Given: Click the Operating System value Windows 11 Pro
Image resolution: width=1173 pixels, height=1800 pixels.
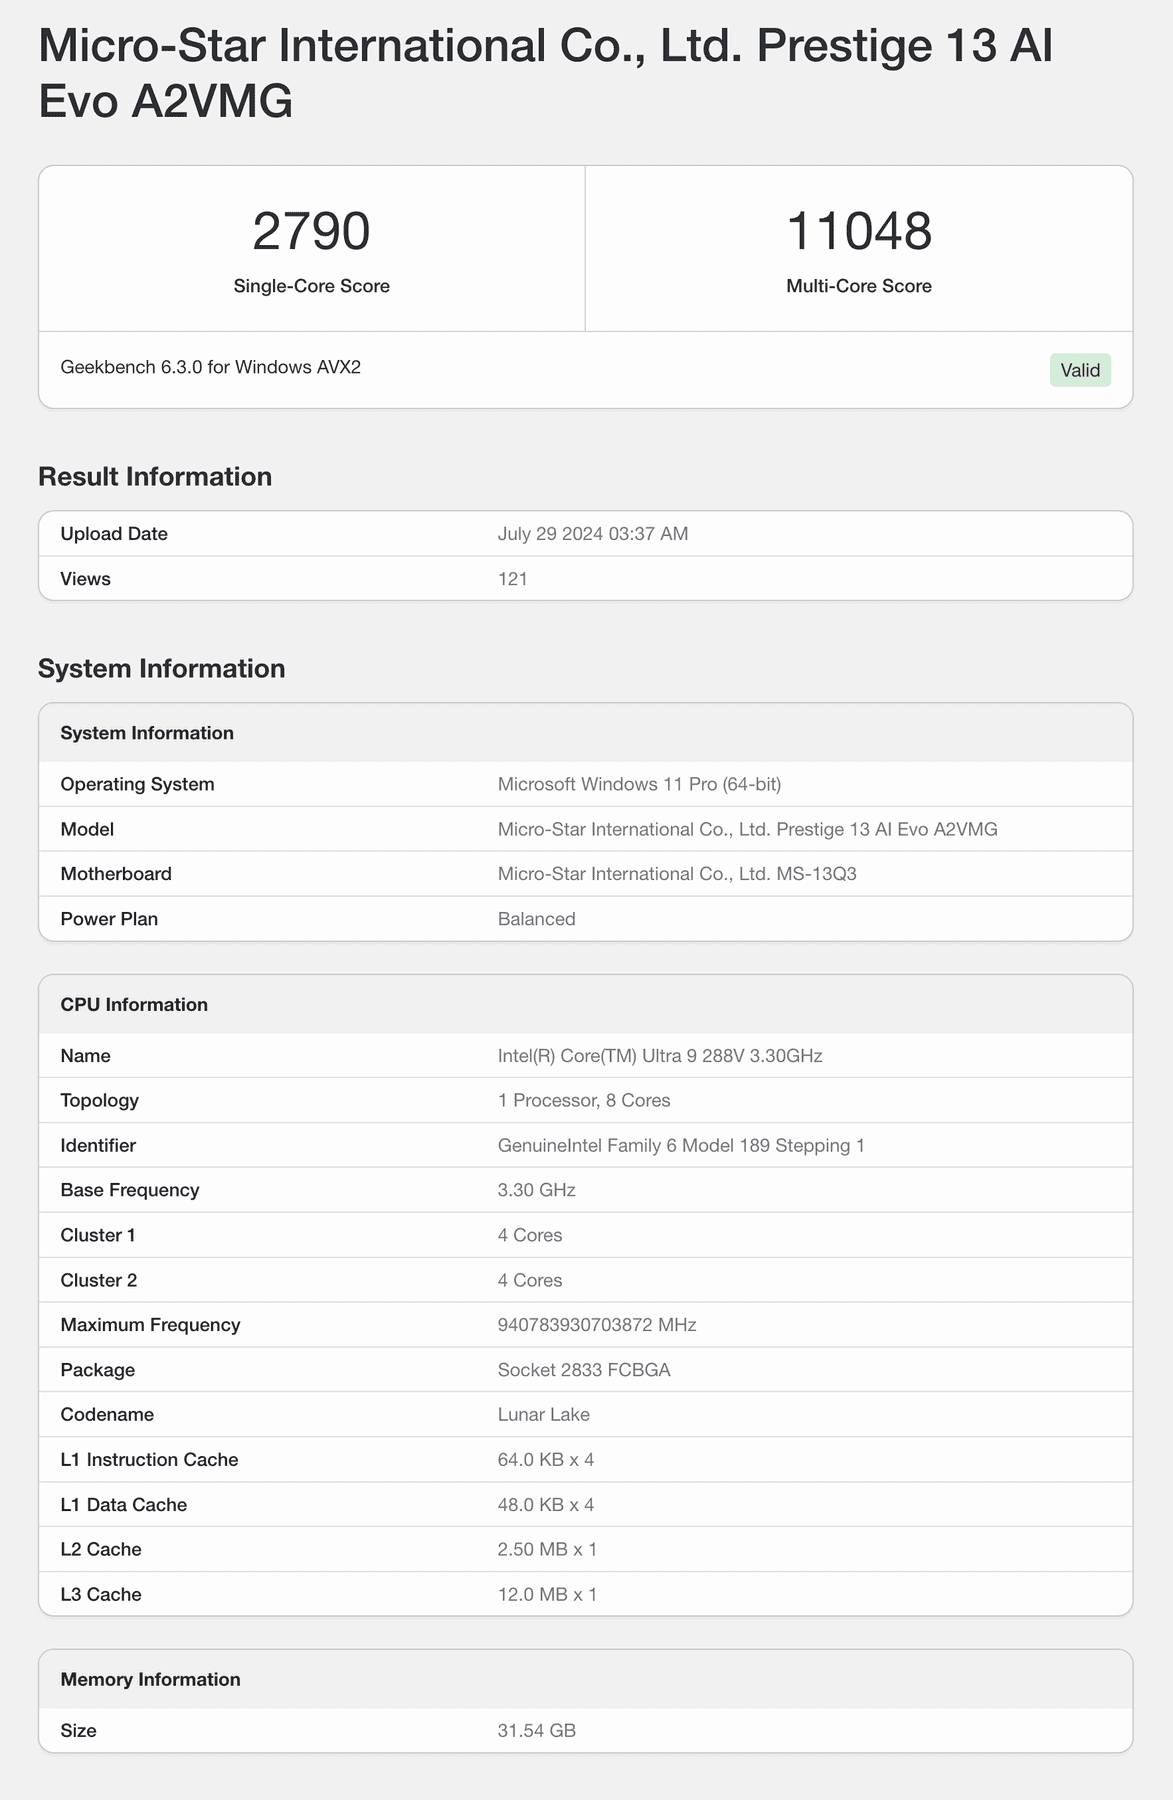Looking at the screenshot, I should tap(639, 784).
